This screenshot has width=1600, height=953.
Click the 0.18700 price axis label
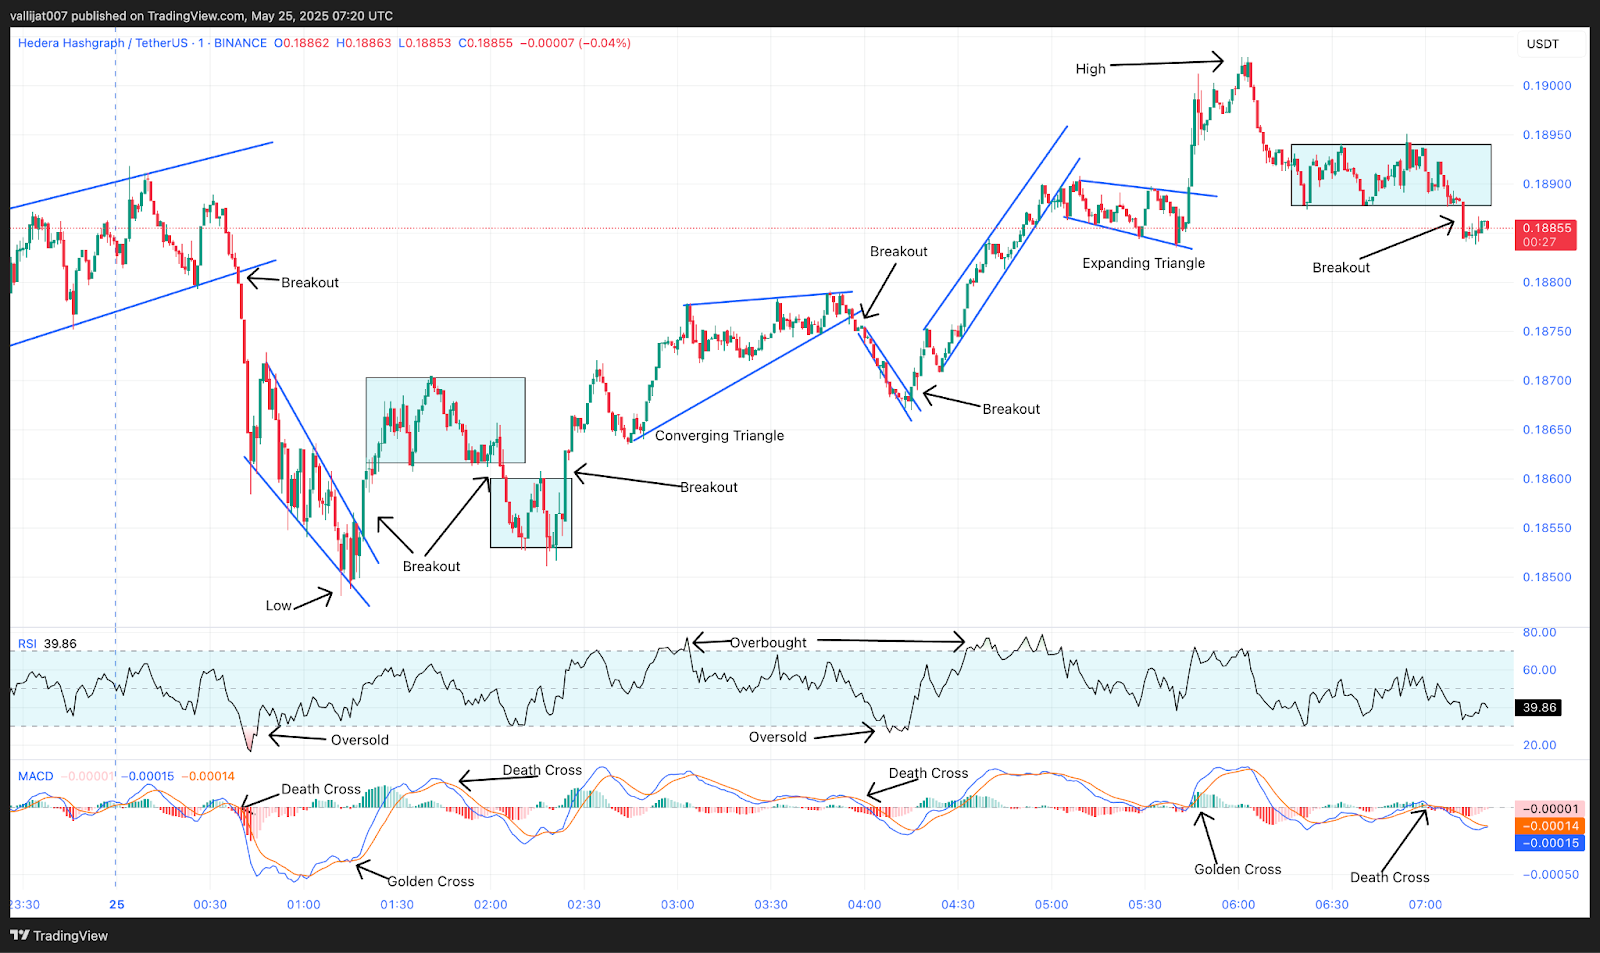coord(1547,381)
